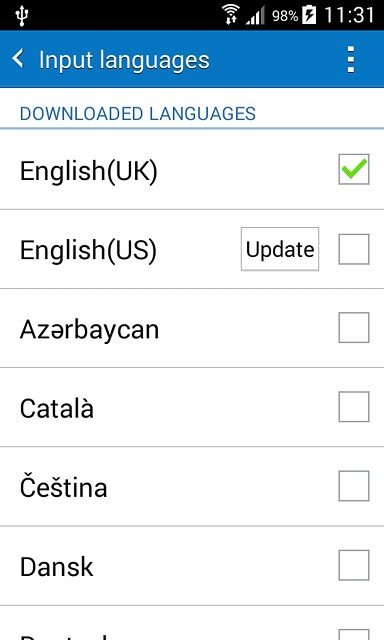Tap the Wi-Fi status icon
This screenshot has width=384, height=640.
(x=231, y=15)
